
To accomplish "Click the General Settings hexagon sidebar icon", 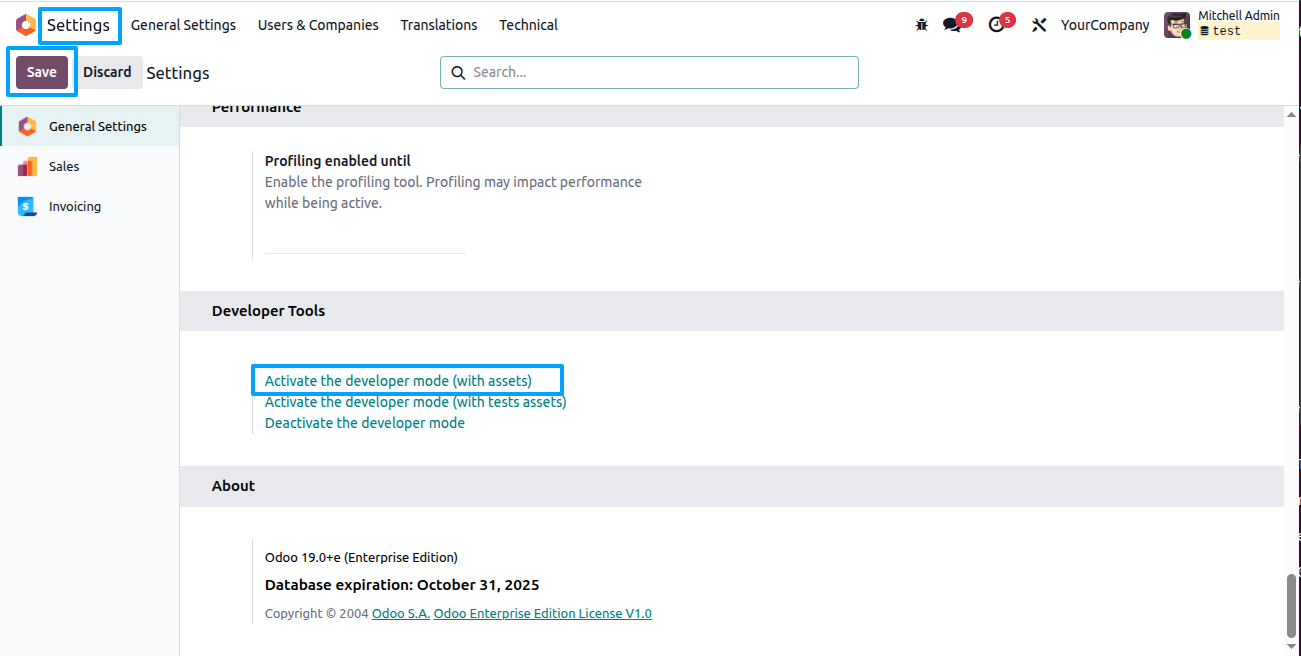I will (x=27, y=127).
